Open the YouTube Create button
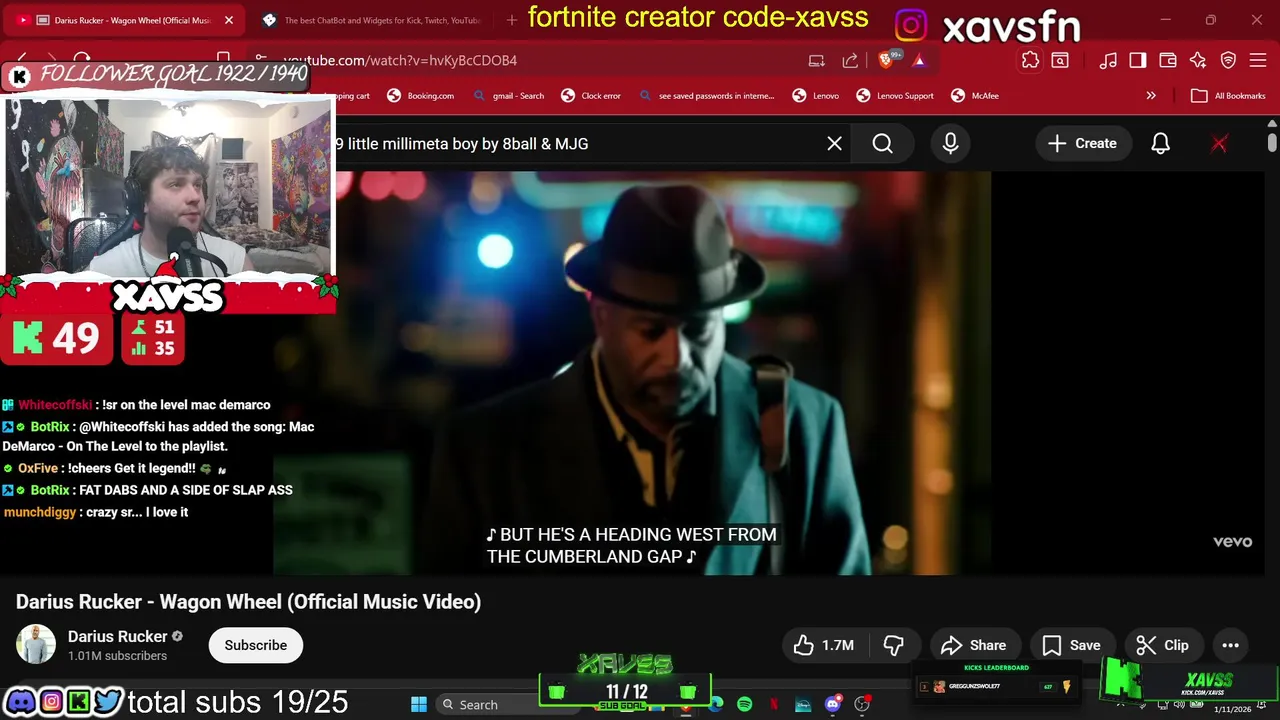 click(1082, 144)
